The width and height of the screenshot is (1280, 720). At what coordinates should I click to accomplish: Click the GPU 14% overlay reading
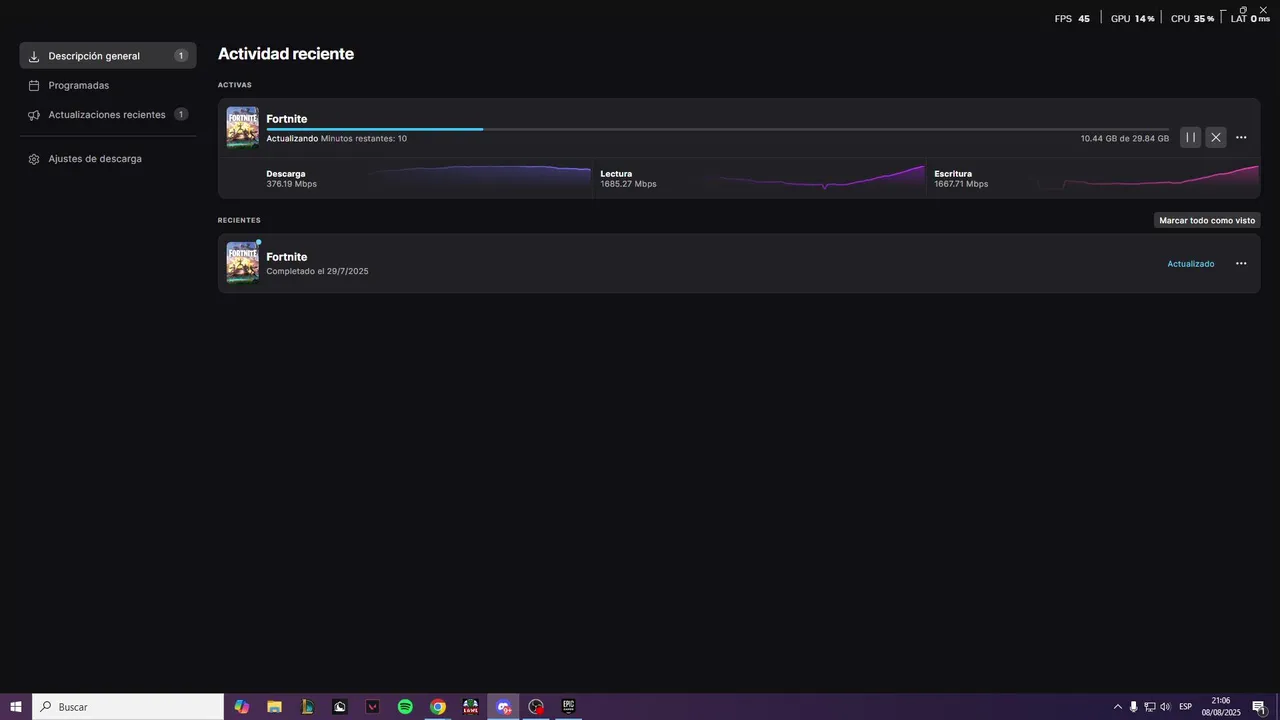[x=1133, y=19]
